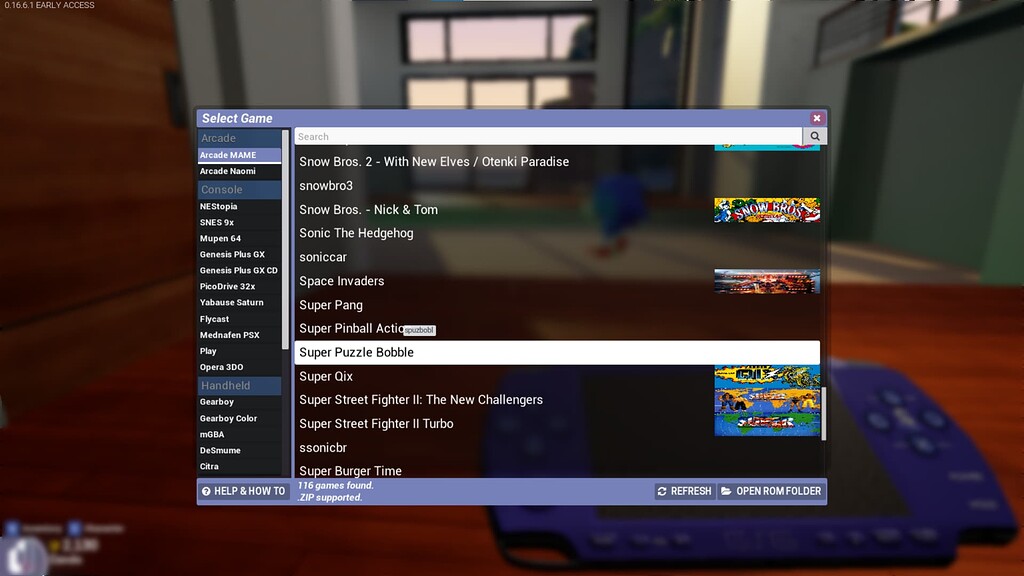Click the Refresh button
Screen dimensions: 1024x576
(x=685, y=491)
